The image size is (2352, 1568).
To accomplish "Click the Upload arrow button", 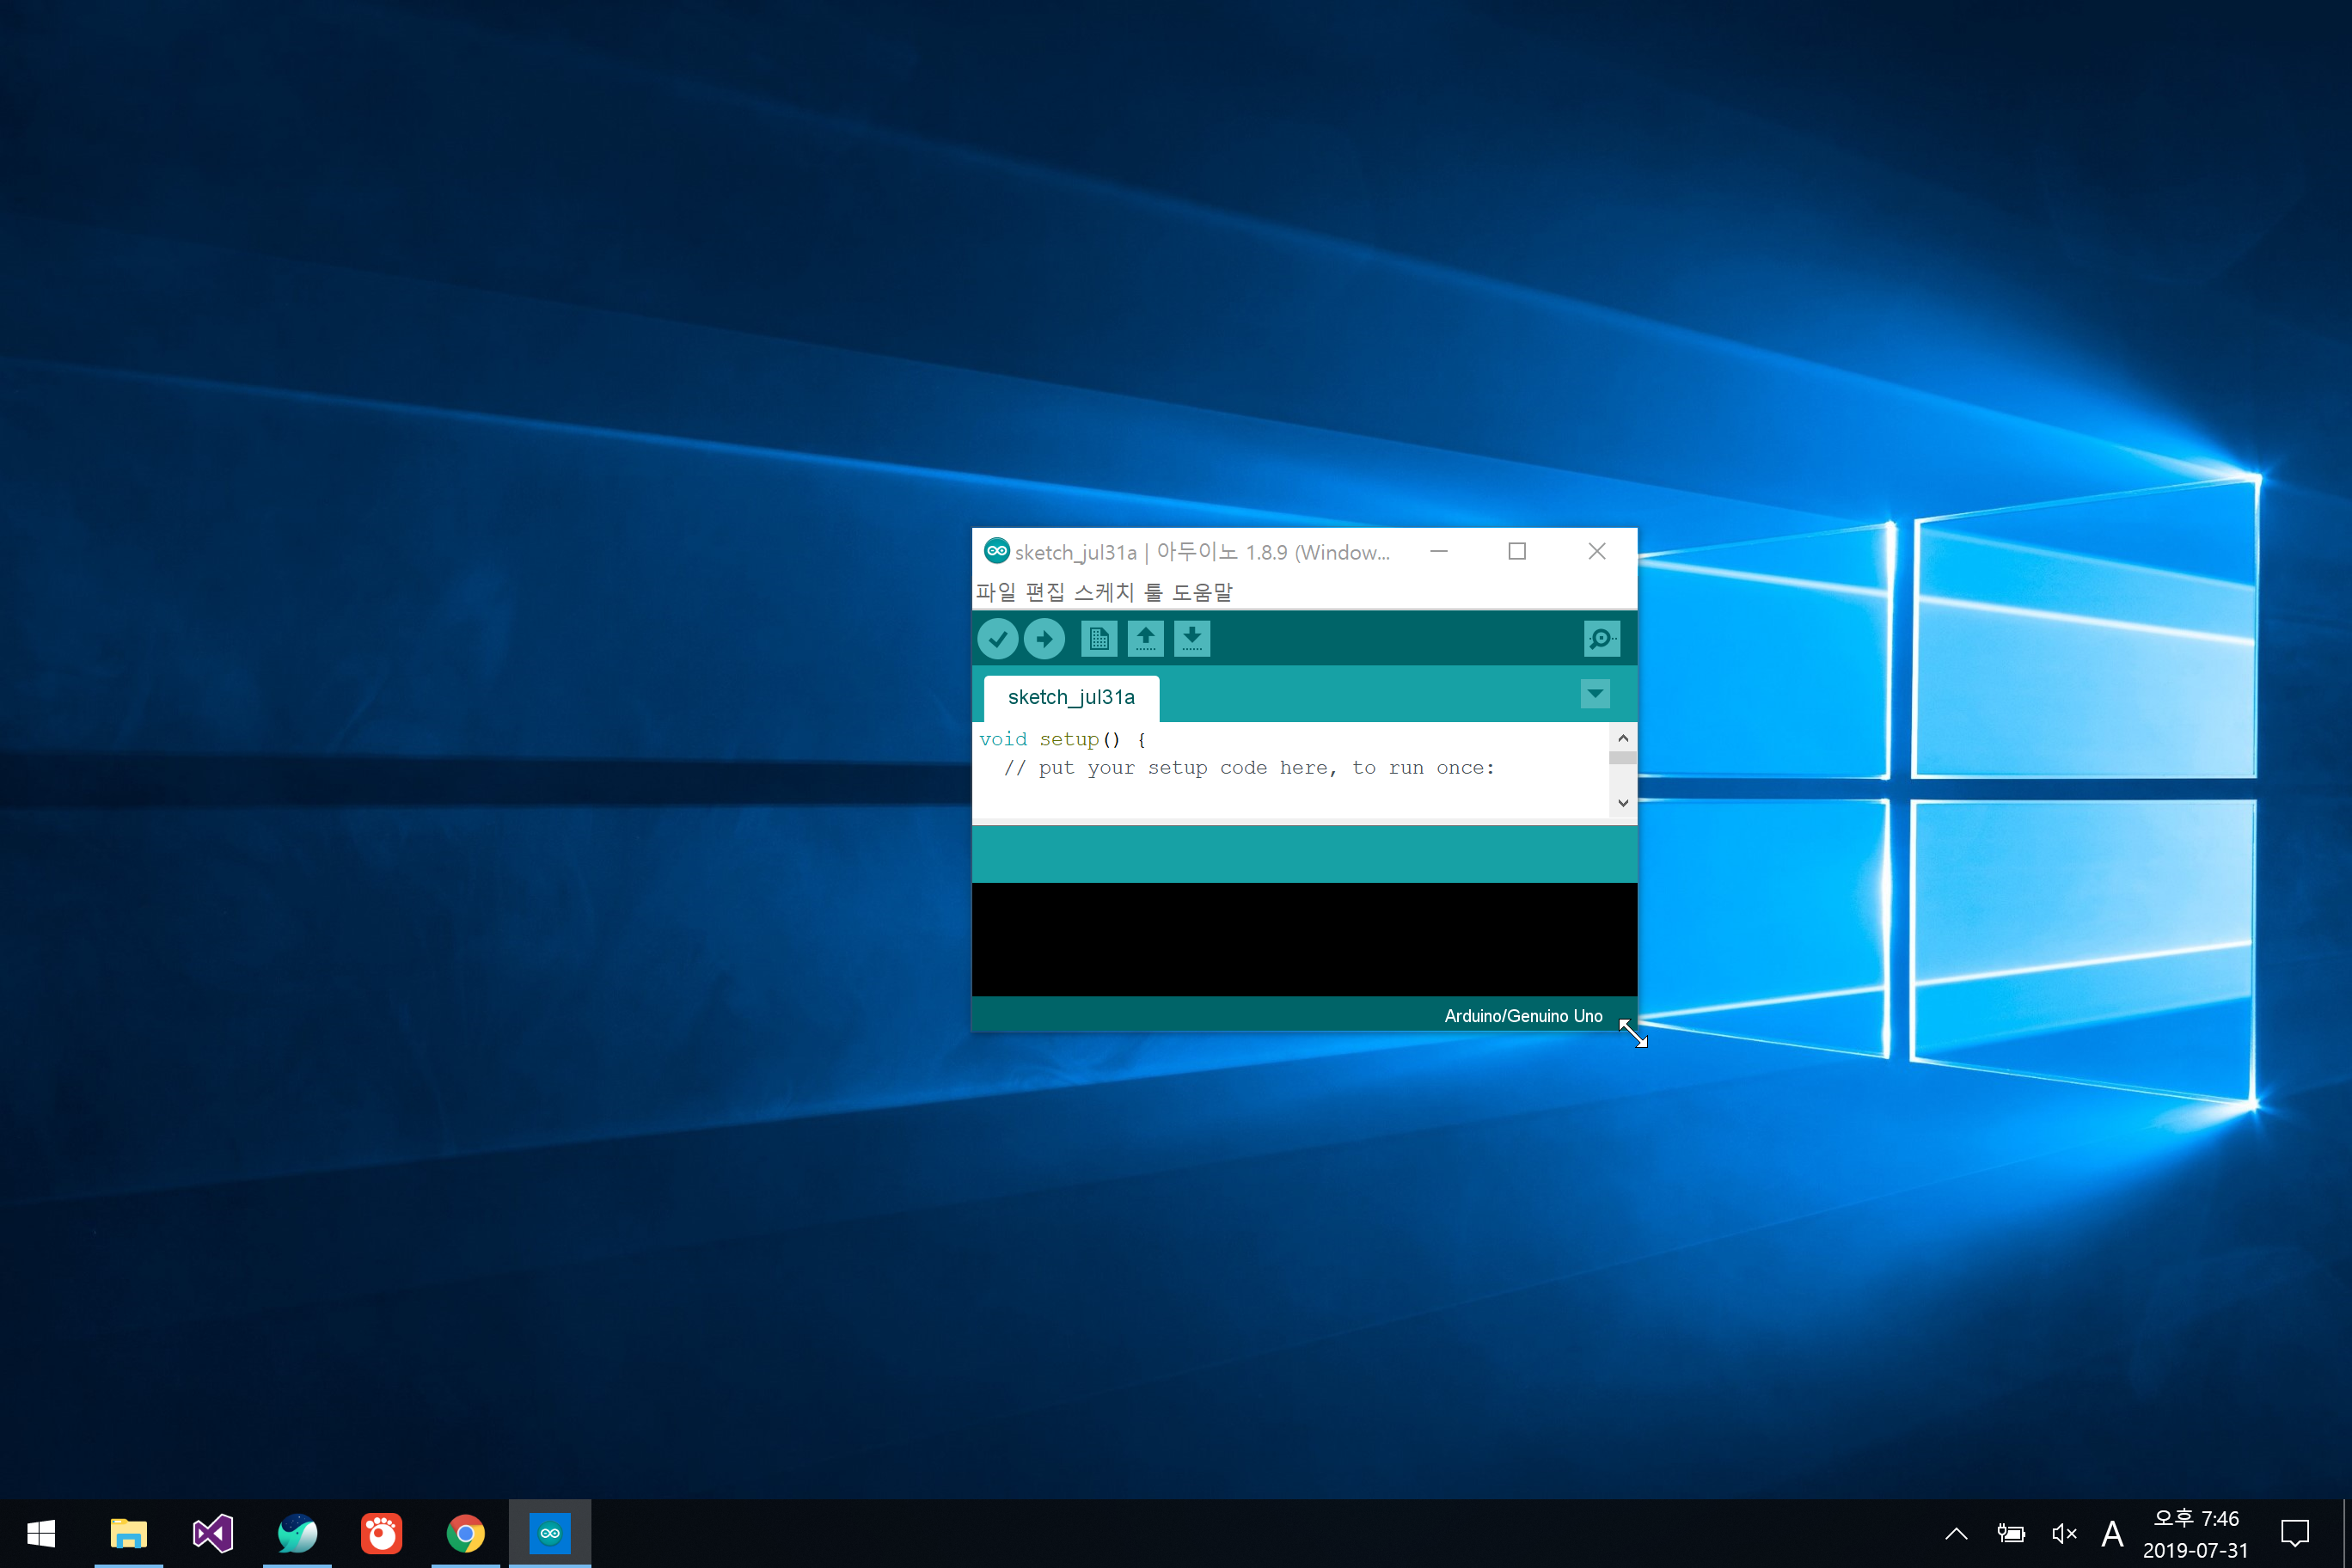I will pyautogui.click(x=1044, y=639).
